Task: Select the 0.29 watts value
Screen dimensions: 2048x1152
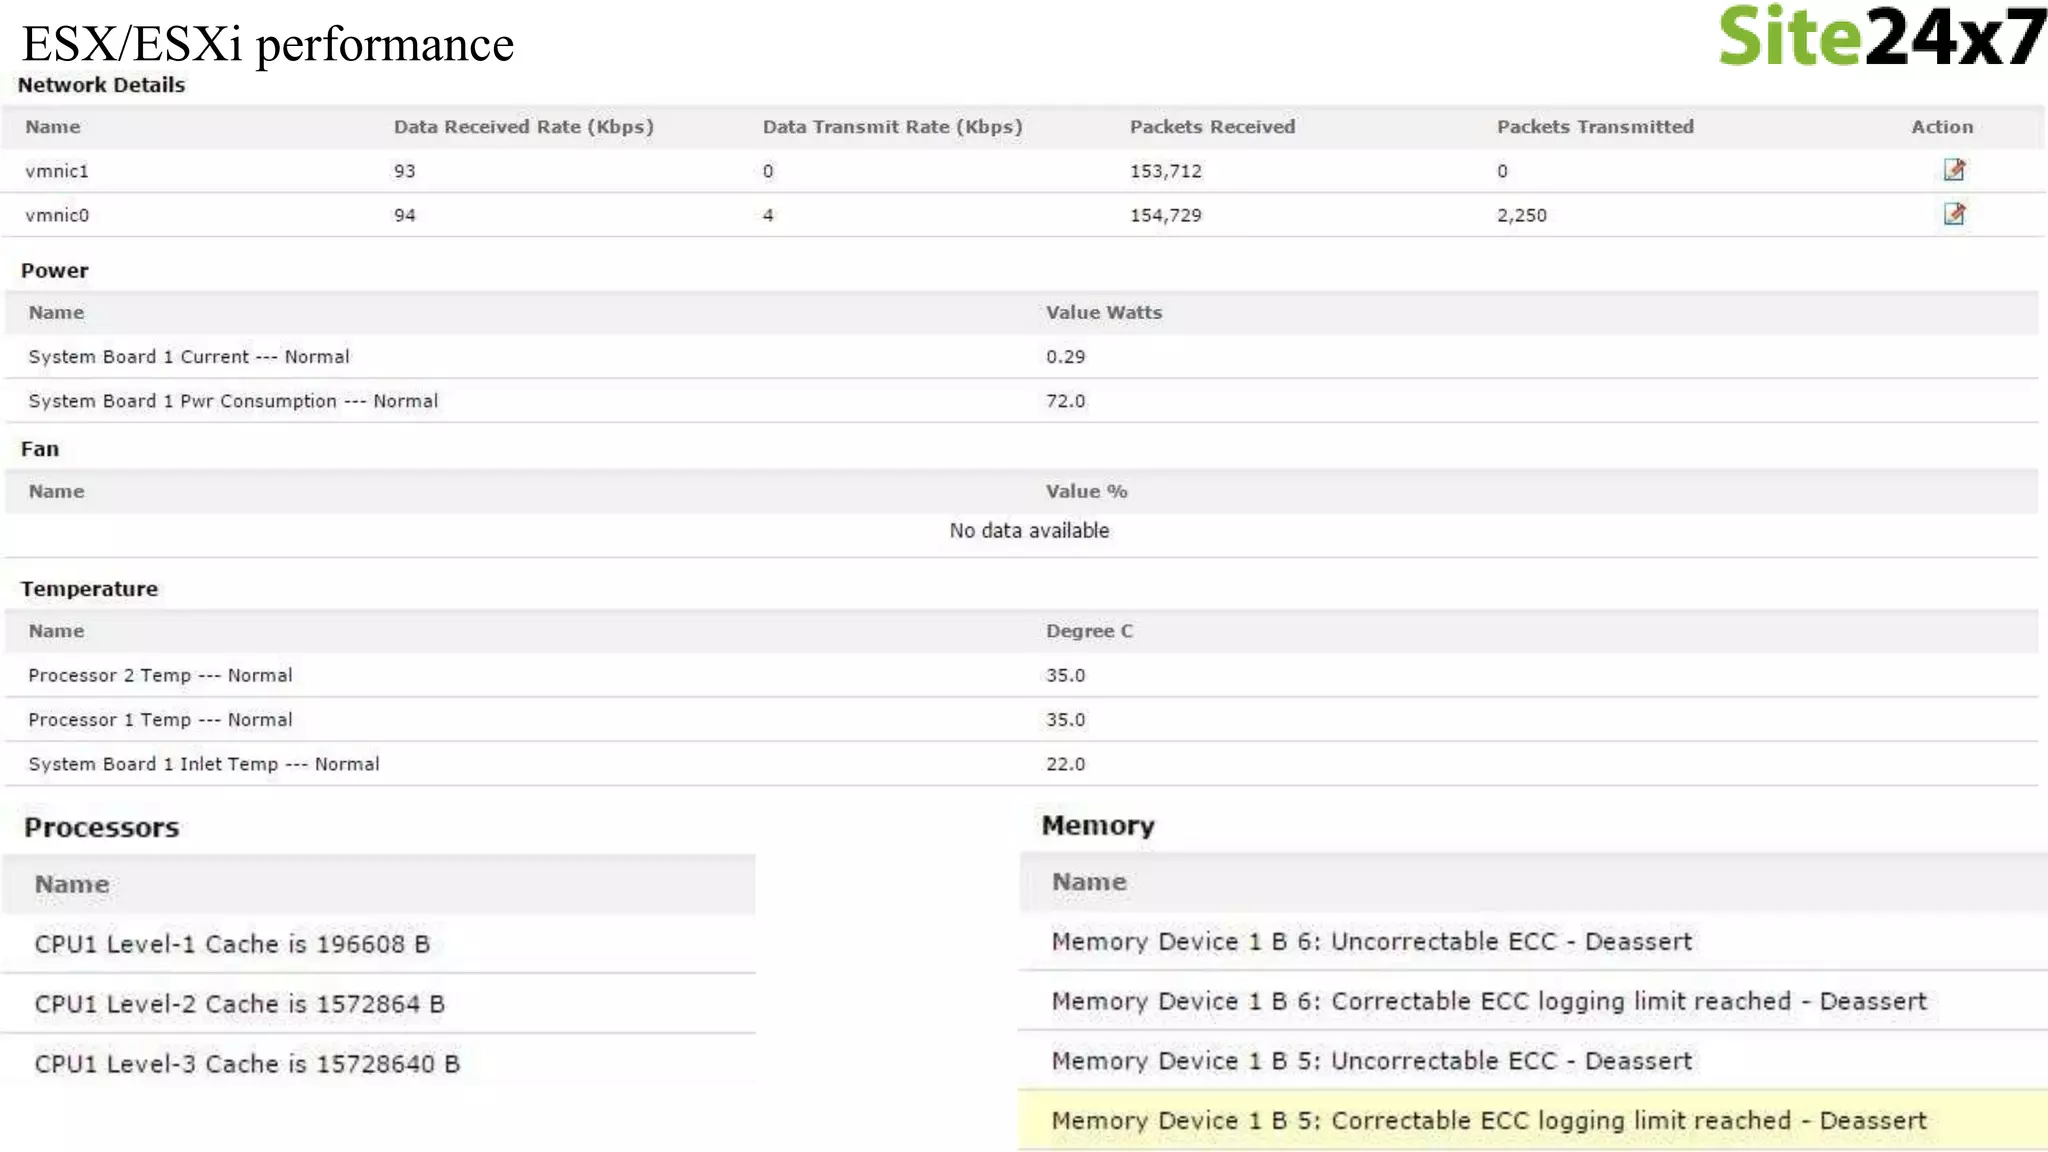Action: tap(1065, 357)
